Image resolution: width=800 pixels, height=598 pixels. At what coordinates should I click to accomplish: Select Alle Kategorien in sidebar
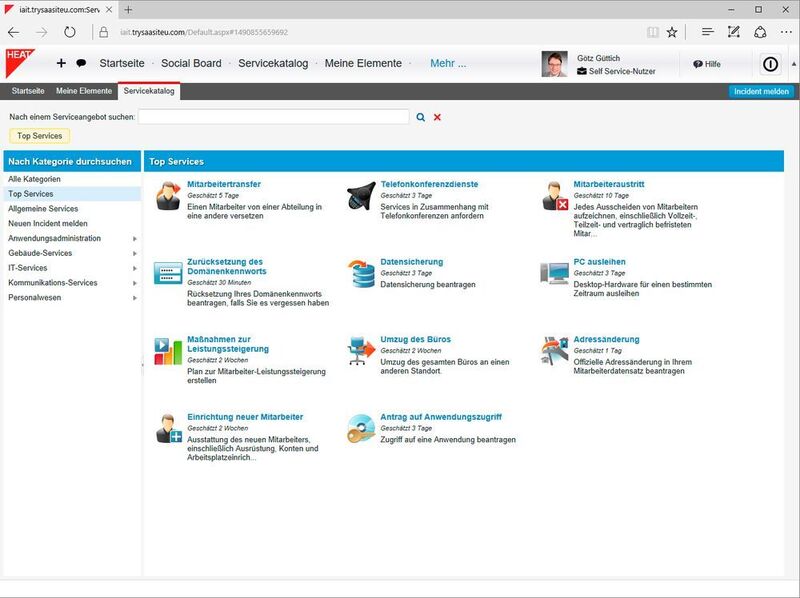[71, 179]
